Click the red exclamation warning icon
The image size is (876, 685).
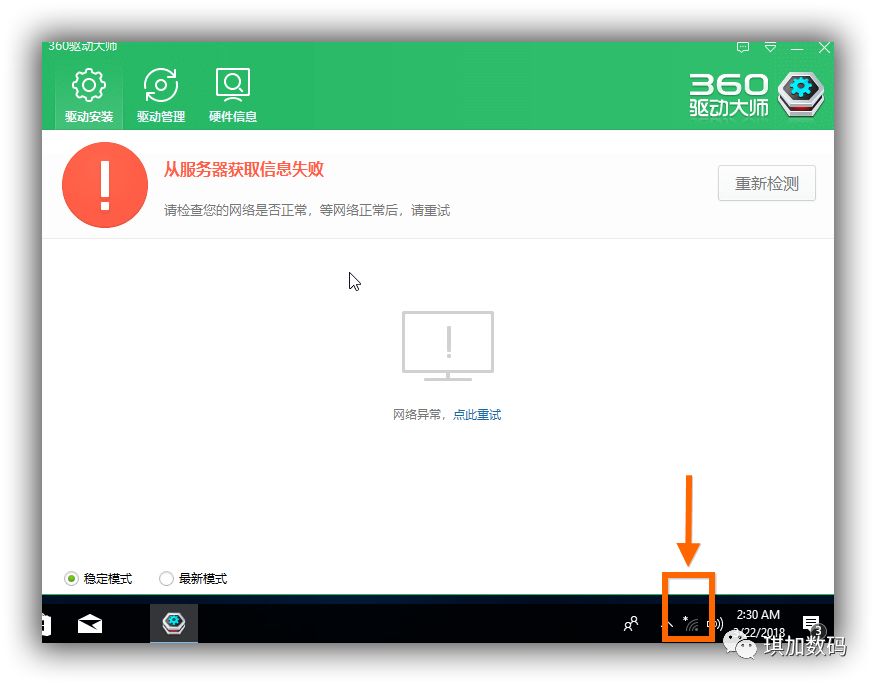(x=105, y=185)
